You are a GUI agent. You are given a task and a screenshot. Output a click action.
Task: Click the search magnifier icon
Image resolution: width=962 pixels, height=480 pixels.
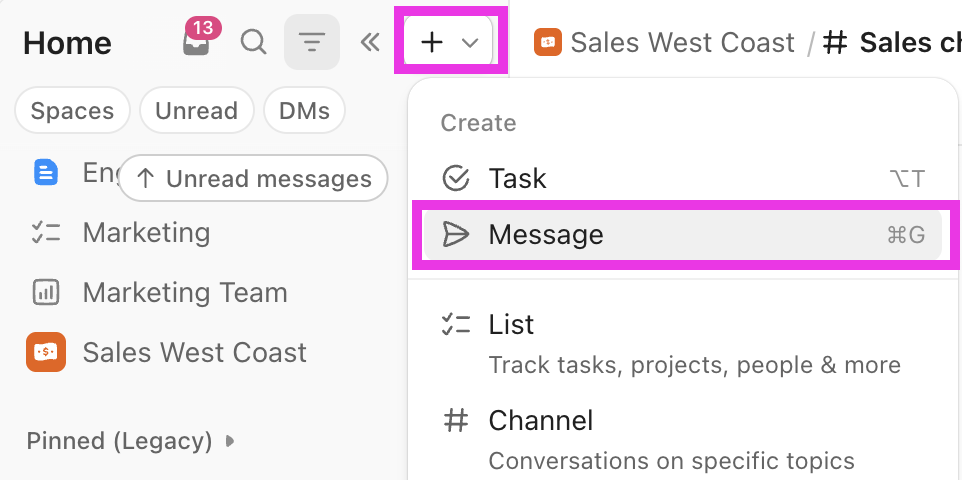click(253, 42)
